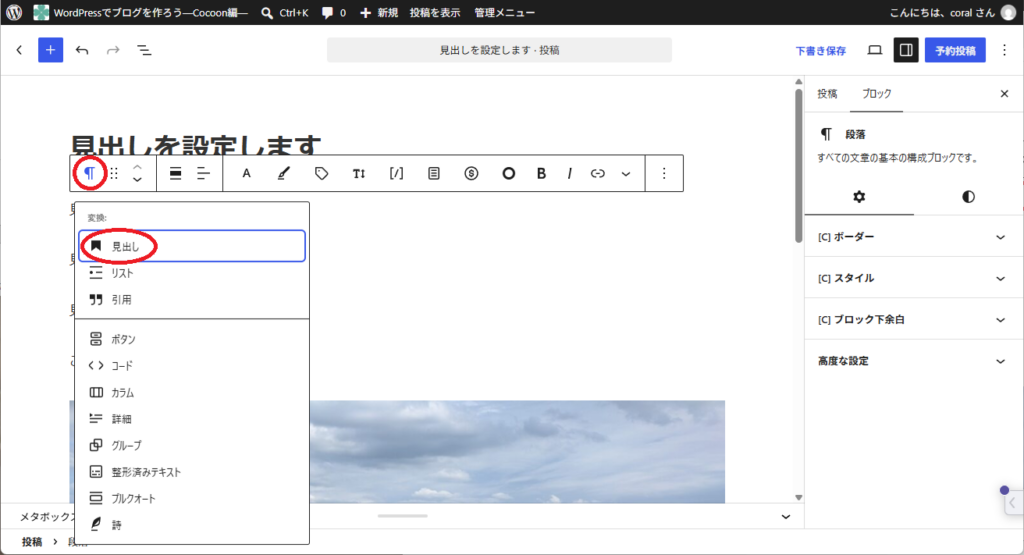Open the coral user account menu
1024x555 pixels.
(953, 12)
